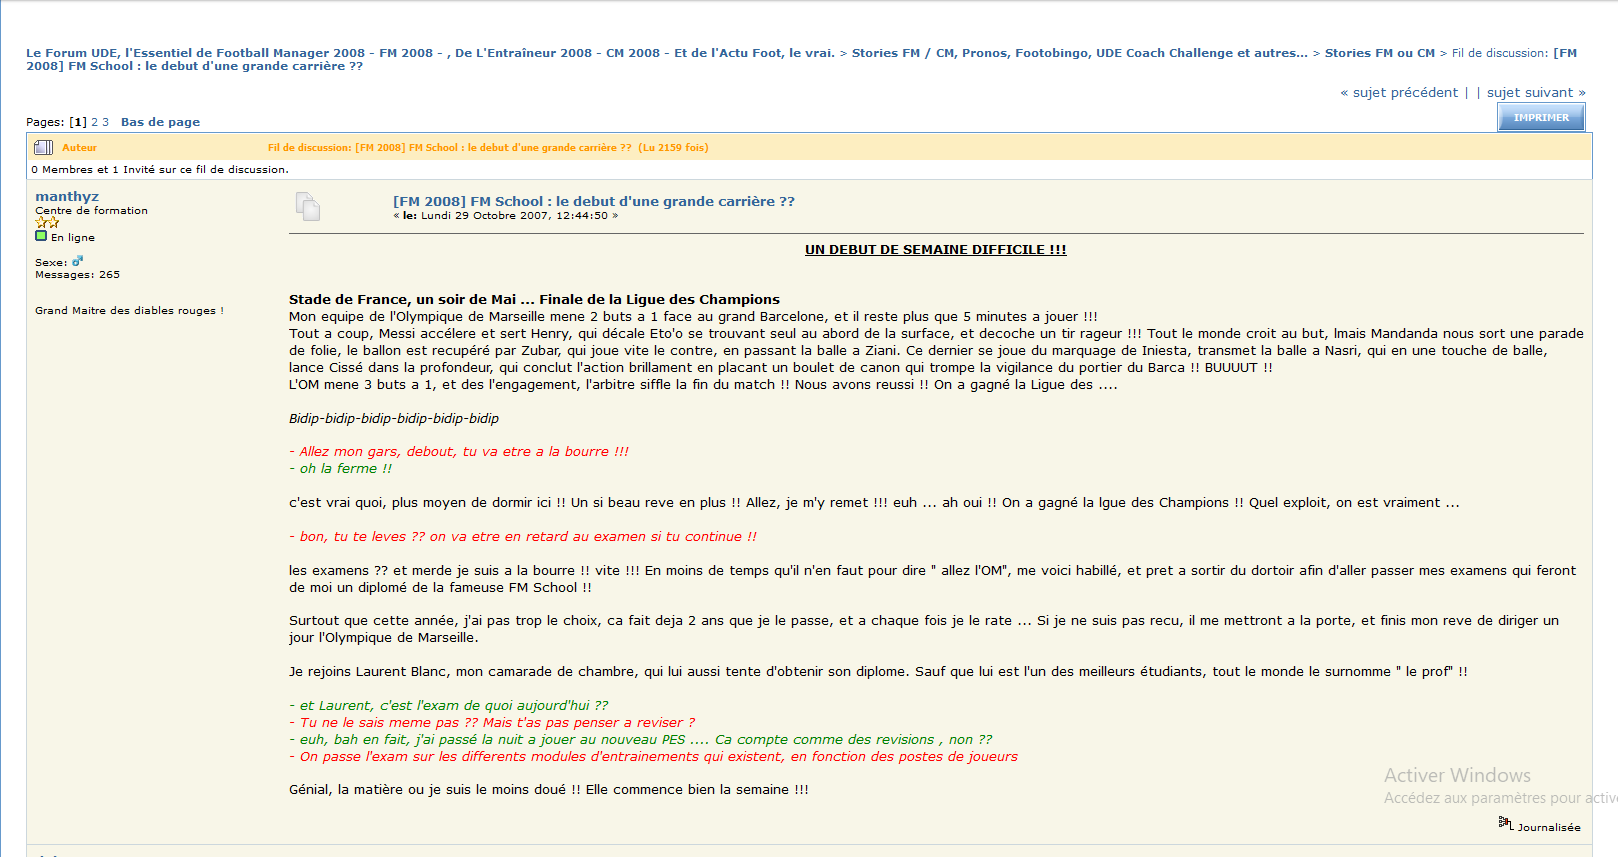The width and height of the screenshot is (1618, 857).
Task: Click the red line Allez mon gars, debout
Action: click(459, 452)
